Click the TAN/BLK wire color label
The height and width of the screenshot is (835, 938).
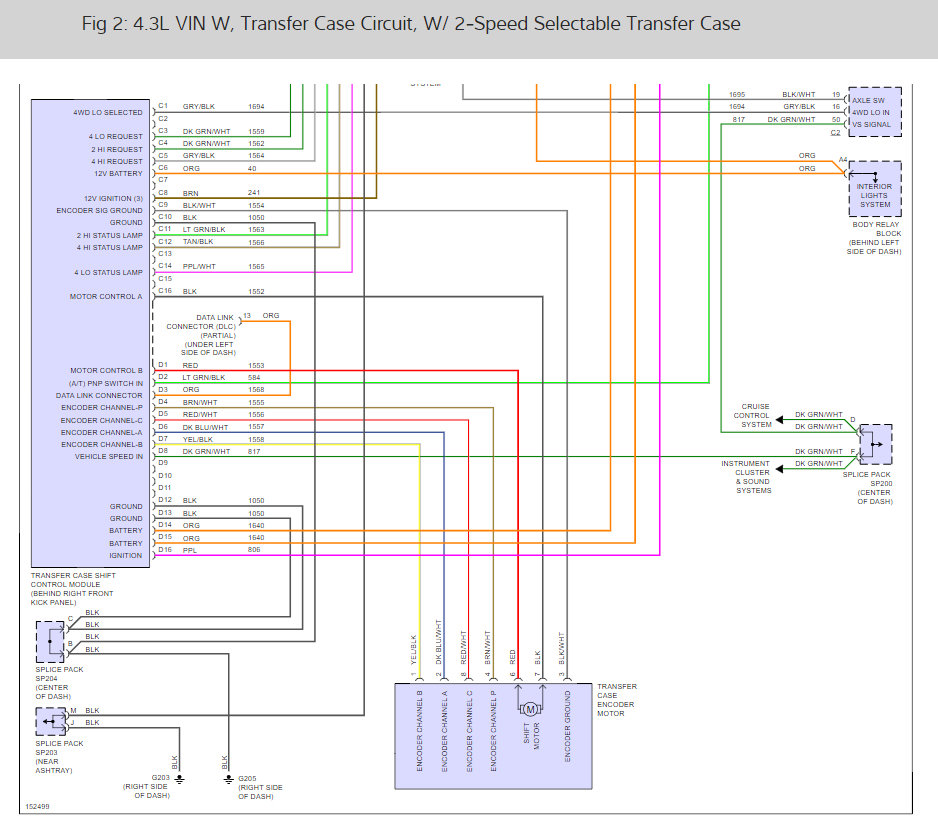point(198,242)
